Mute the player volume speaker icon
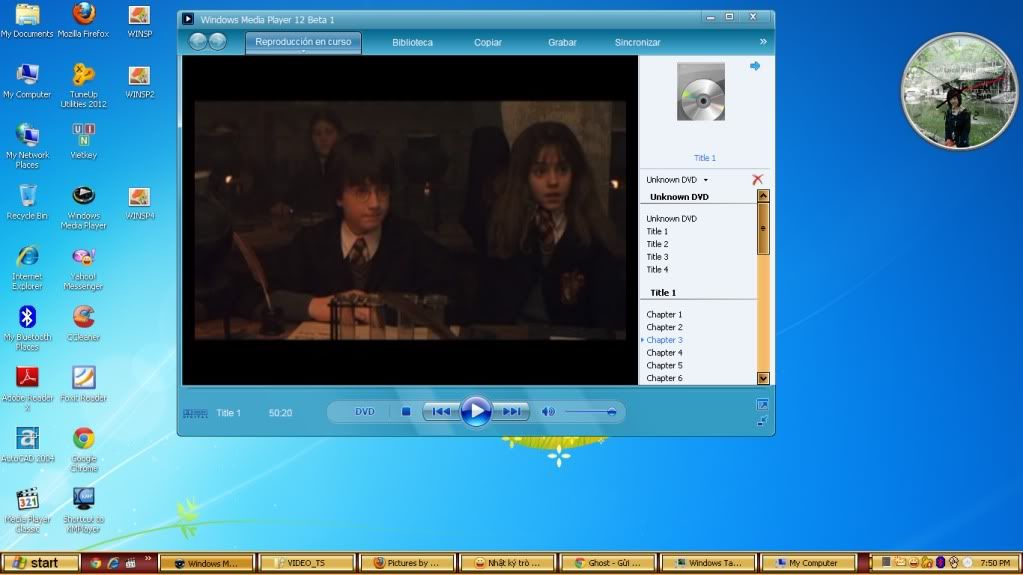Viewport: 1023px width, 575px height. (x=548, y=412)
